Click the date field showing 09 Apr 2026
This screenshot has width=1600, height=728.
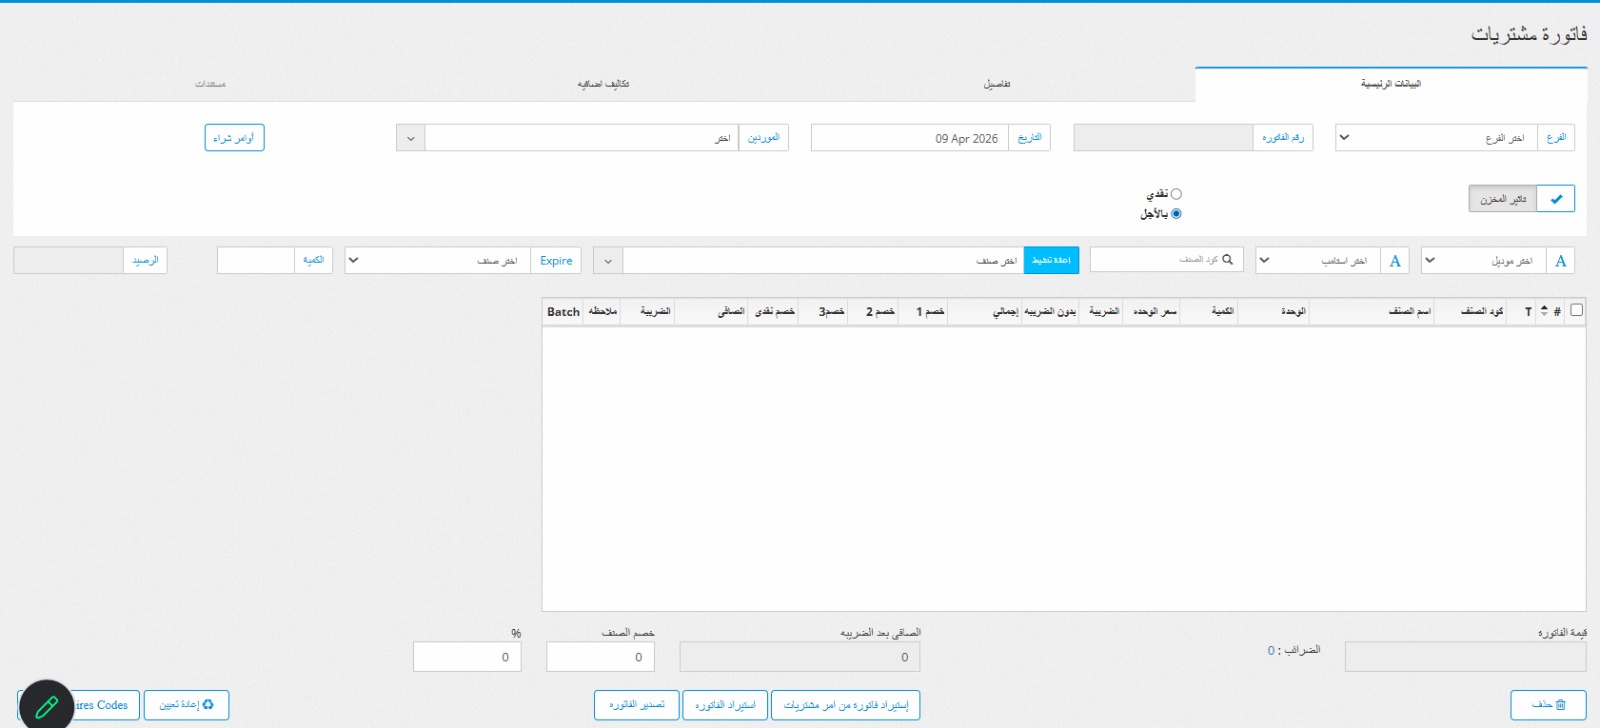(x=909, y=138)
